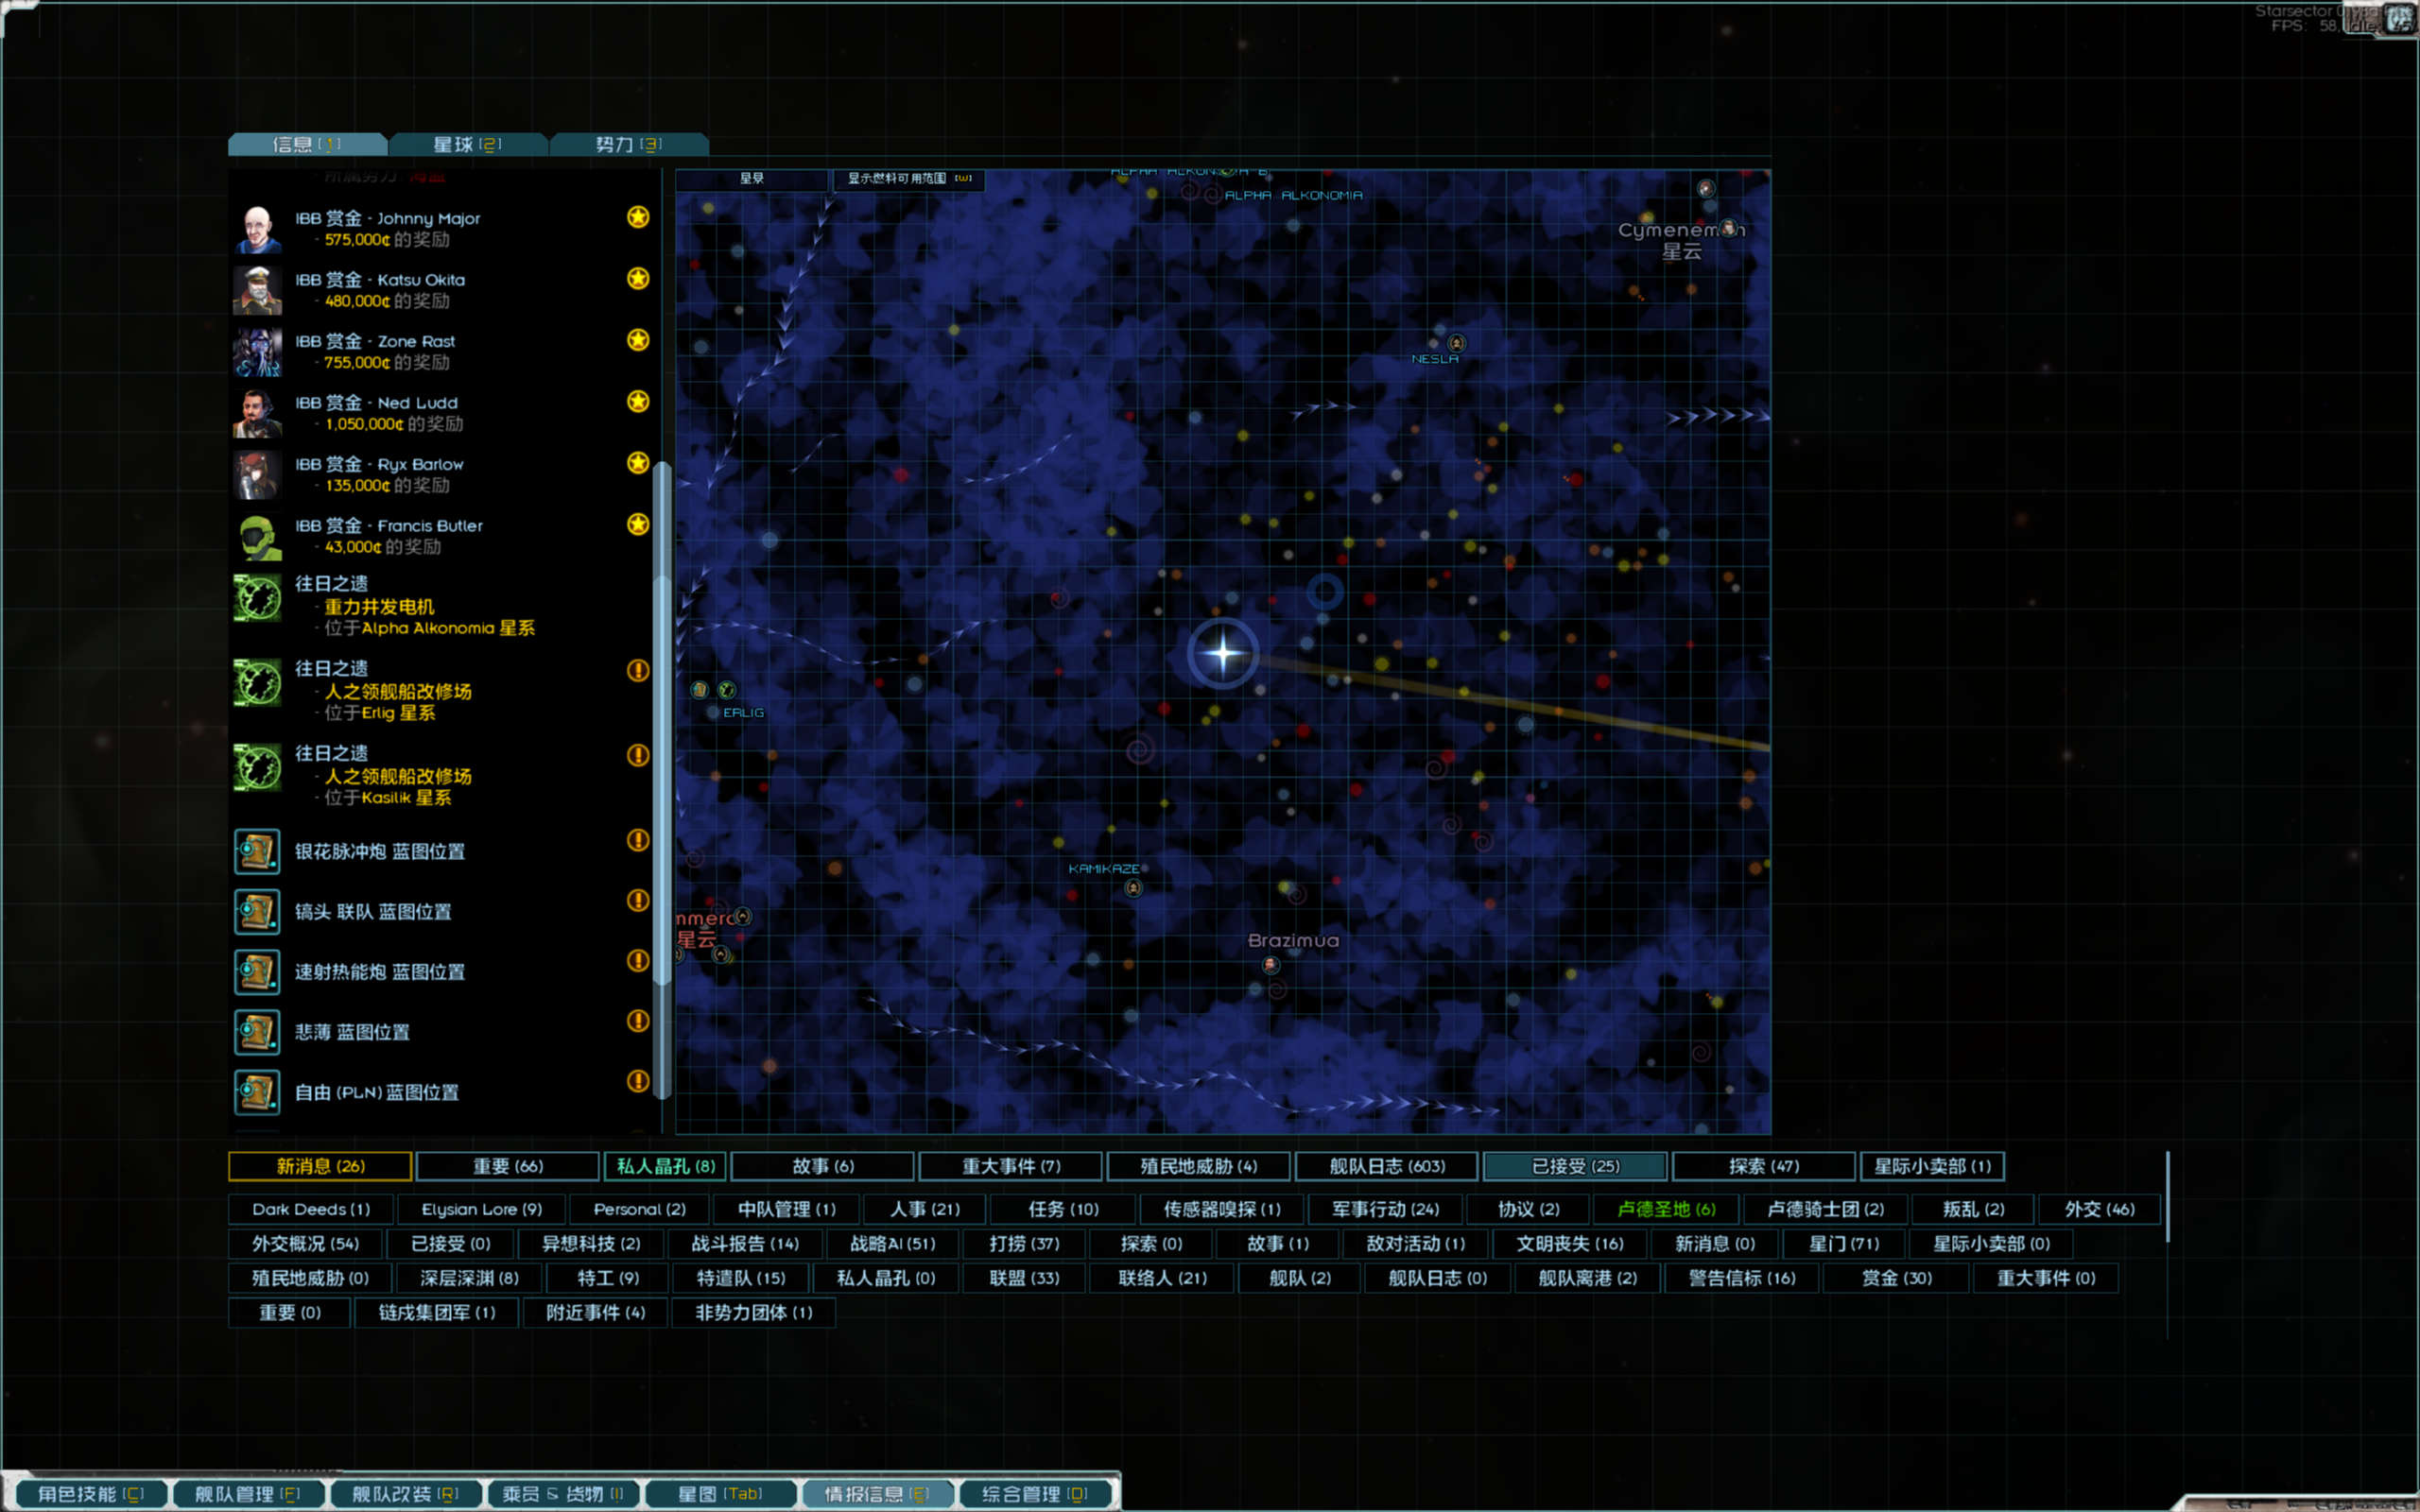
Task: Switch to the 星球 [2] tab
Action: (468, 144)
